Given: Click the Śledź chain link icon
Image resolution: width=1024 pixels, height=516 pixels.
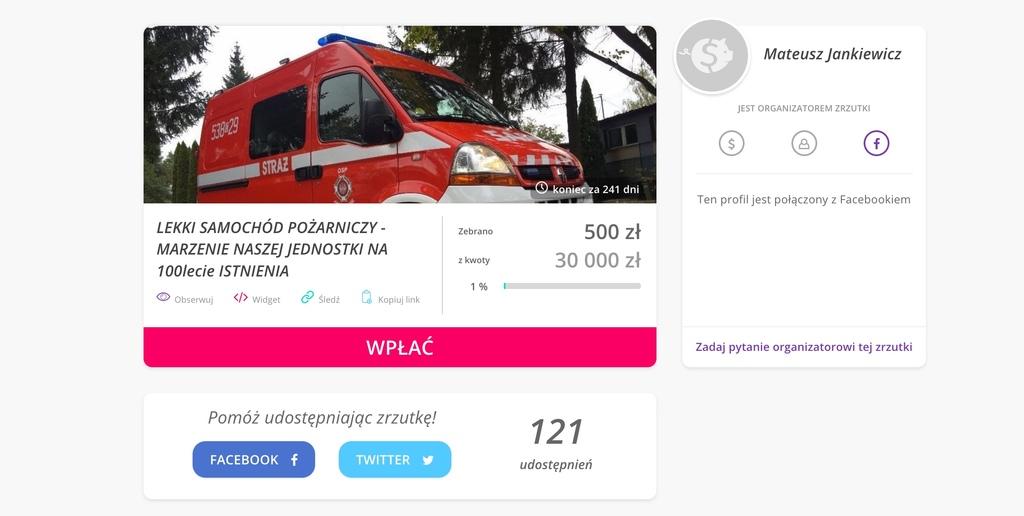Looking at the screenshot, I should 307,297.
